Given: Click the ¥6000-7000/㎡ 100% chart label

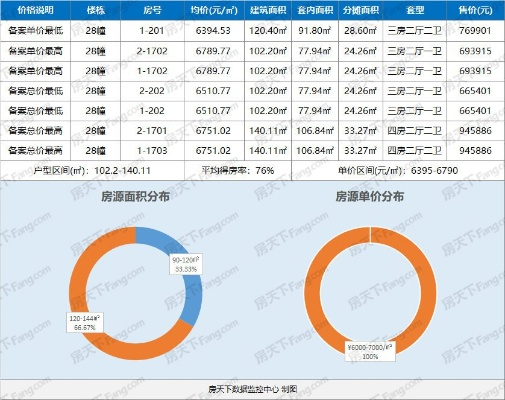Looking at the screenshot, I should [370, 352].
